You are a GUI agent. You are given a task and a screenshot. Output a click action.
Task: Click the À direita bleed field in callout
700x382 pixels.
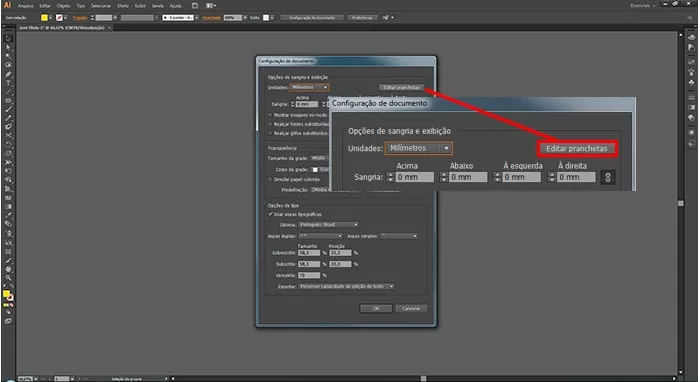pyautogui.click(x=576, y=177)
